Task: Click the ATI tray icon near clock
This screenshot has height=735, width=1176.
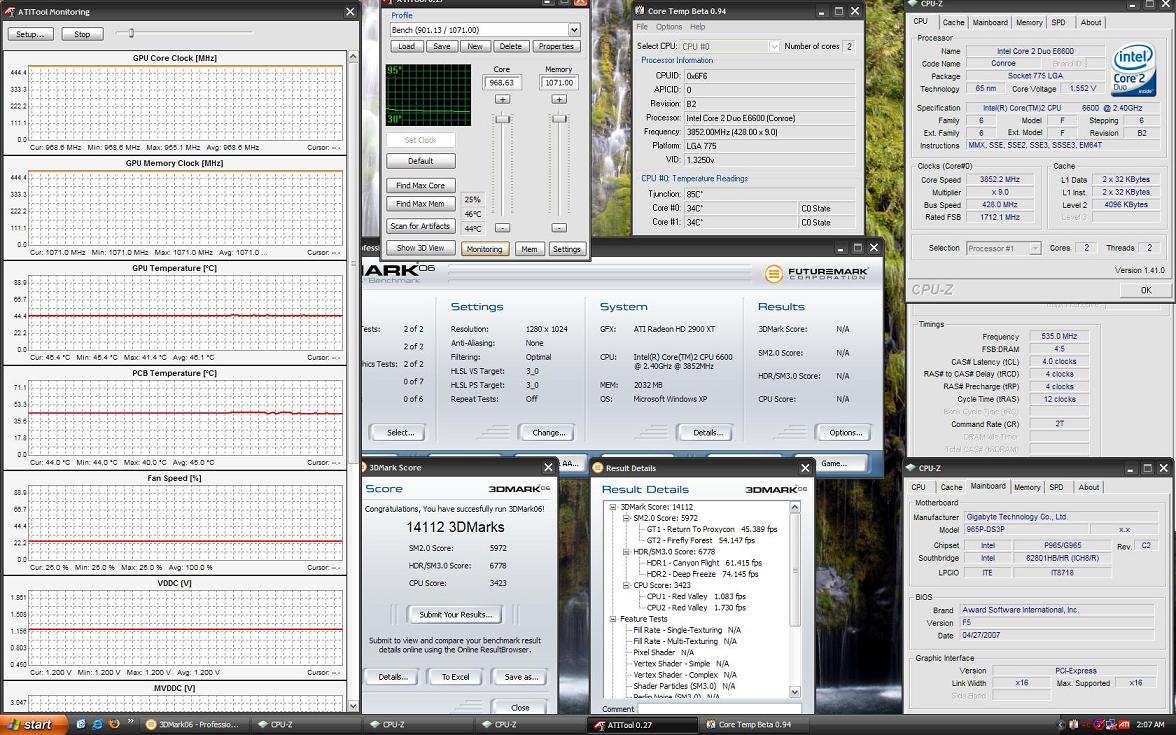Action: (x=1124, y=724)
